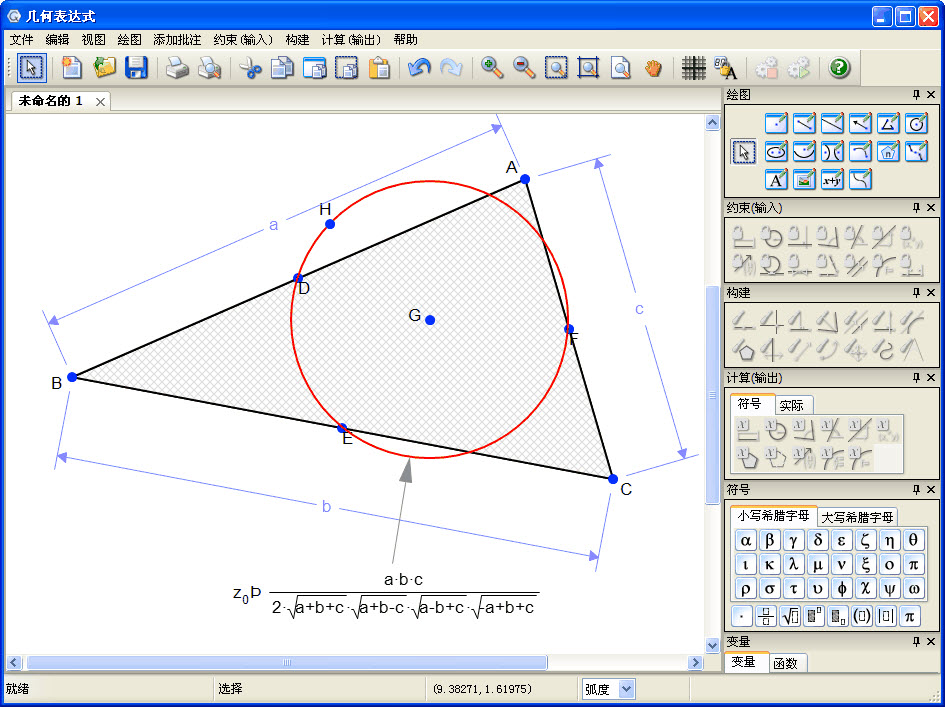Click the save file toolbar icon

136,68
